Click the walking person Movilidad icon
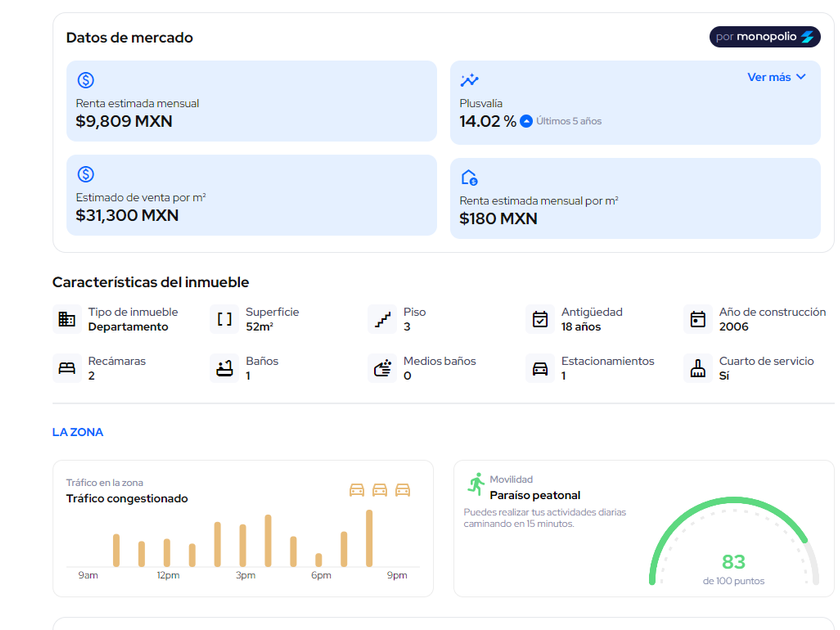 (475, 485)
